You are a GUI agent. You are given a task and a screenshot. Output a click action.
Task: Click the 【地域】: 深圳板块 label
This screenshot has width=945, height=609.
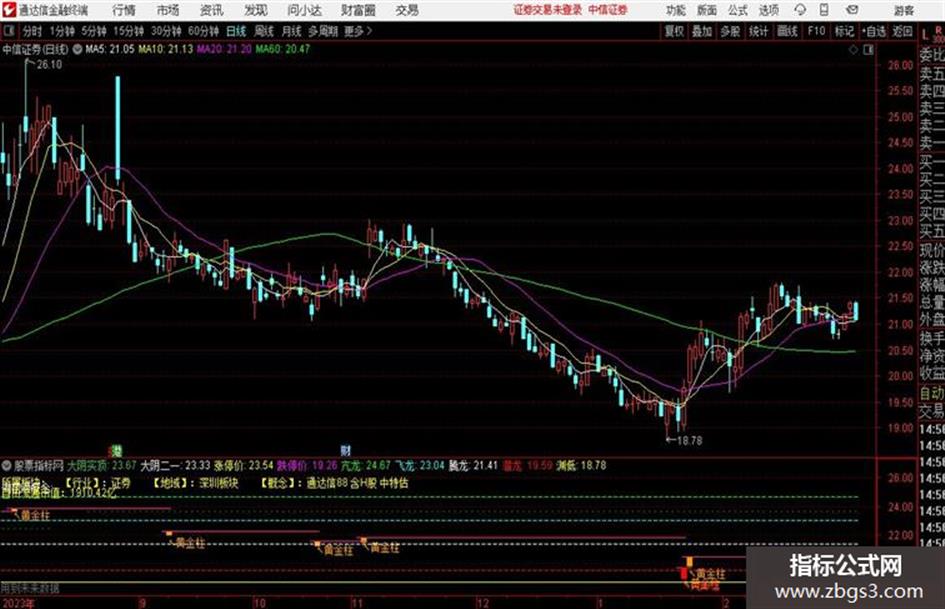tap(195, 483)
